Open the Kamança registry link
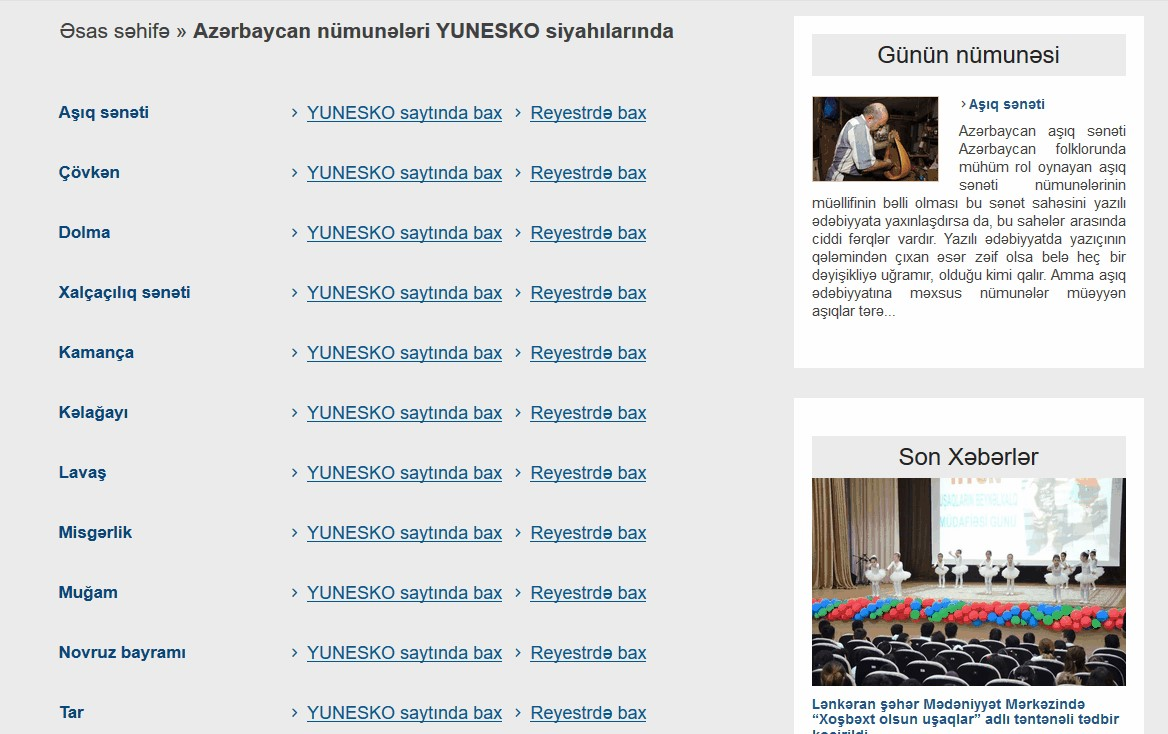 pyautogui.click(x=588, y=353)
